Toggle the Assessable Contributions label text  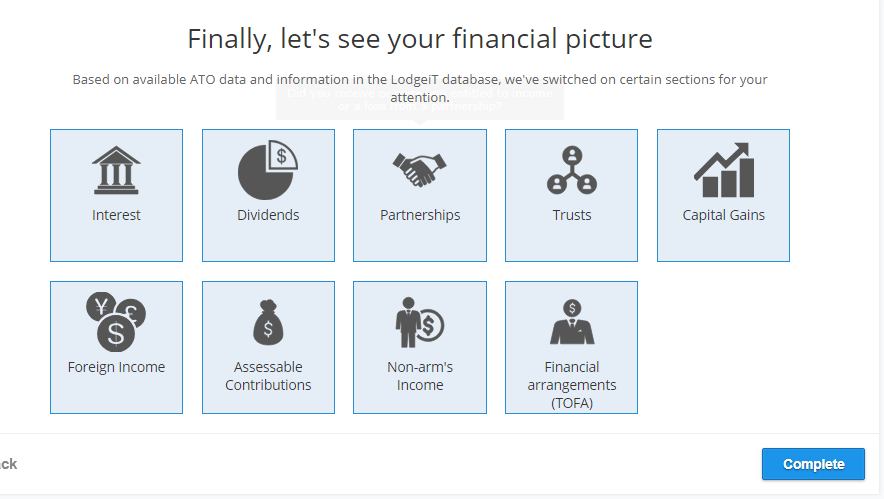point(268,376)
